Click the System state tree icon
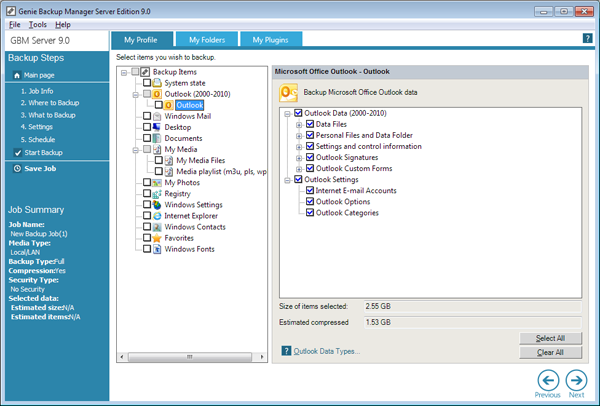 (x=157, y=83)
